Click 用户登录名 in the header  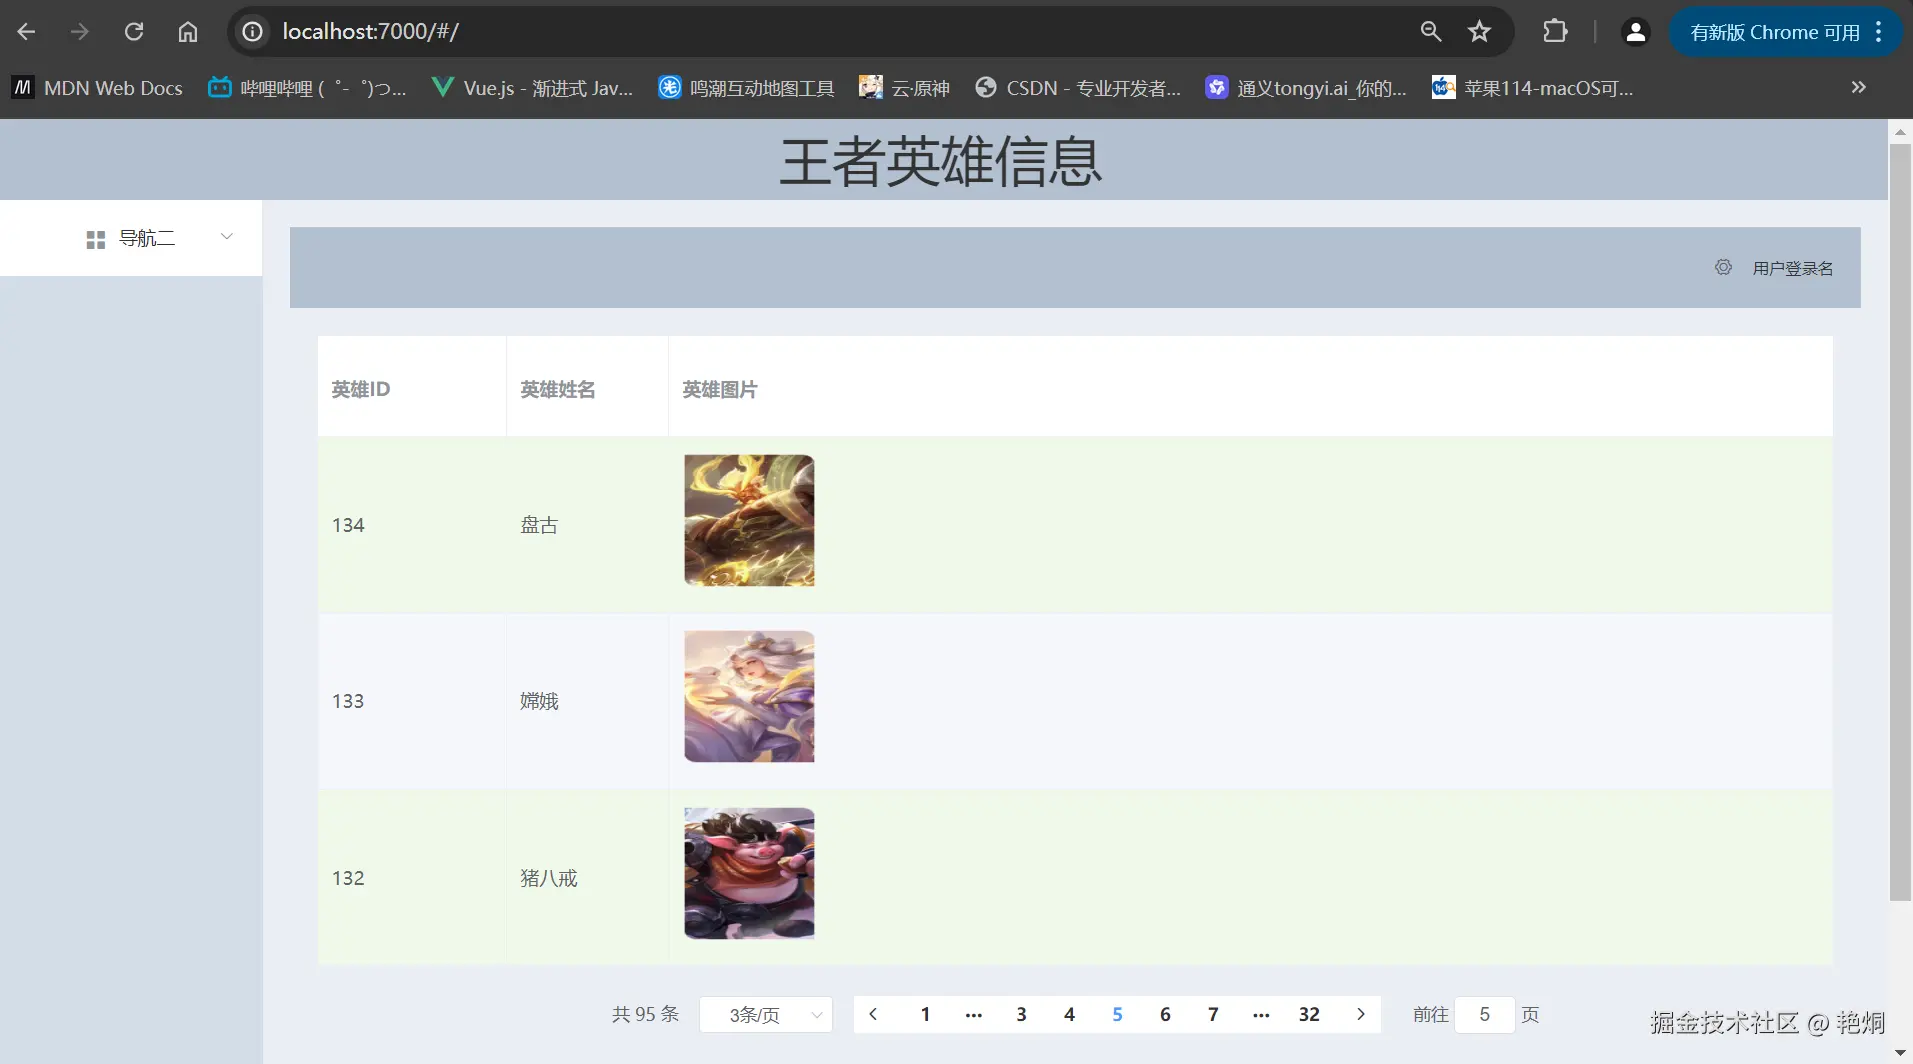(x=1793, y=267)
